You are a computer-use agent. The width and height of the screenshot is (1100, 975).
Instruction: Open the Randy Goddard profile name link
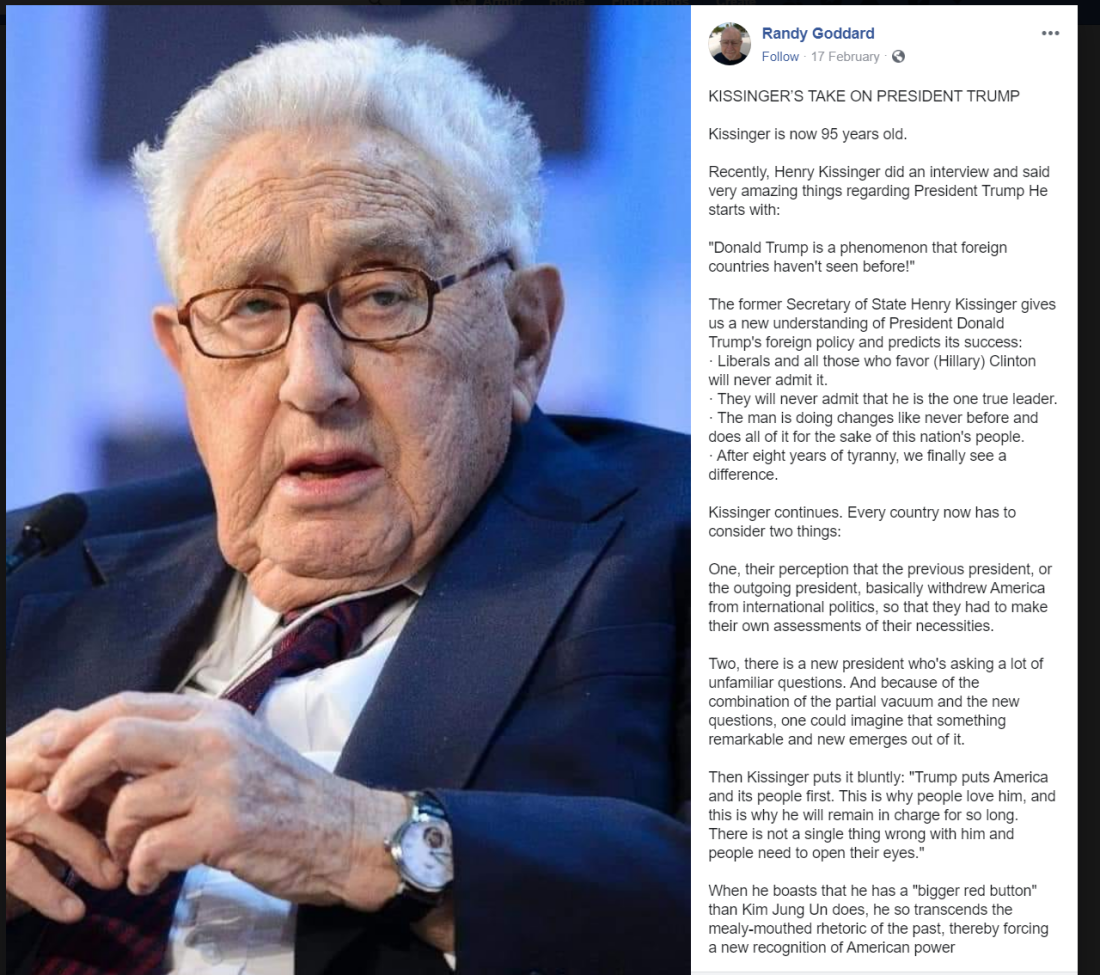point(818,33)
